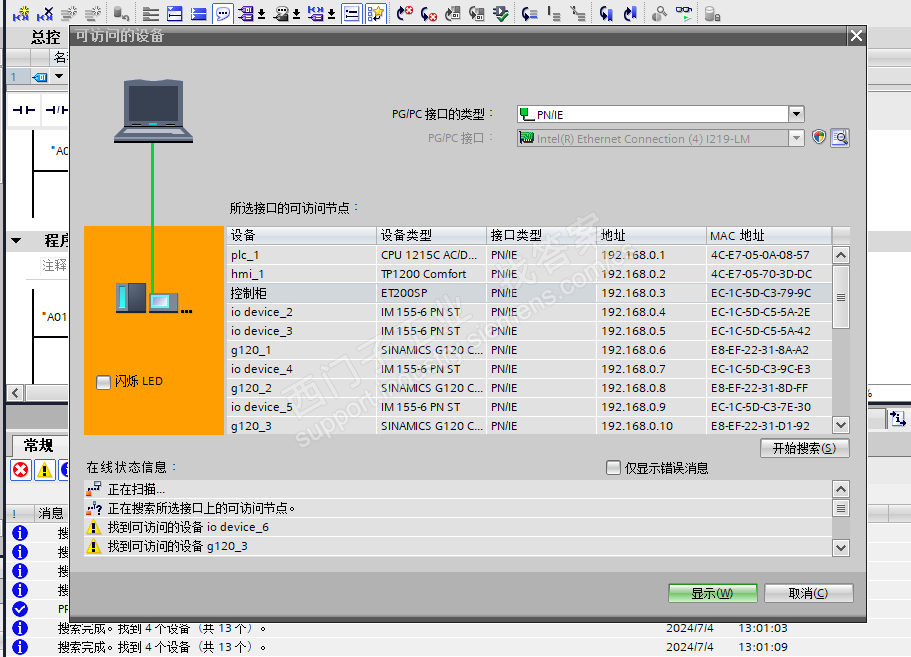The width and height of the screenshot is (911, 657).
Task: Switch to the 总控 tab
Action: [45, 37]
